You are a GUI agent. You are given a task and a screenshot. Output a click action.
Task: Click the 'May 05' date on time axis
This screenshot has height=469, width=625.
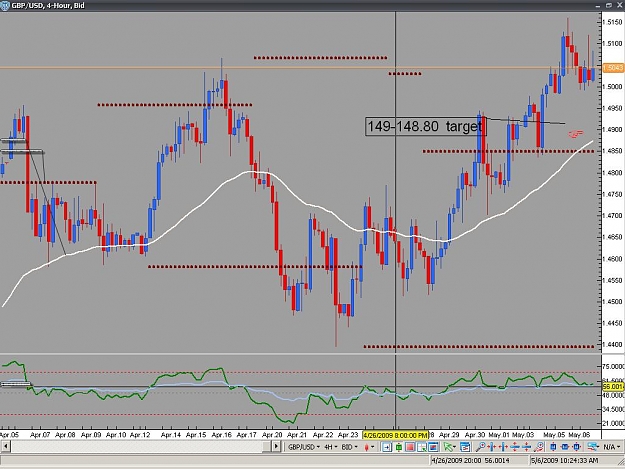click(x=554, y=435)
